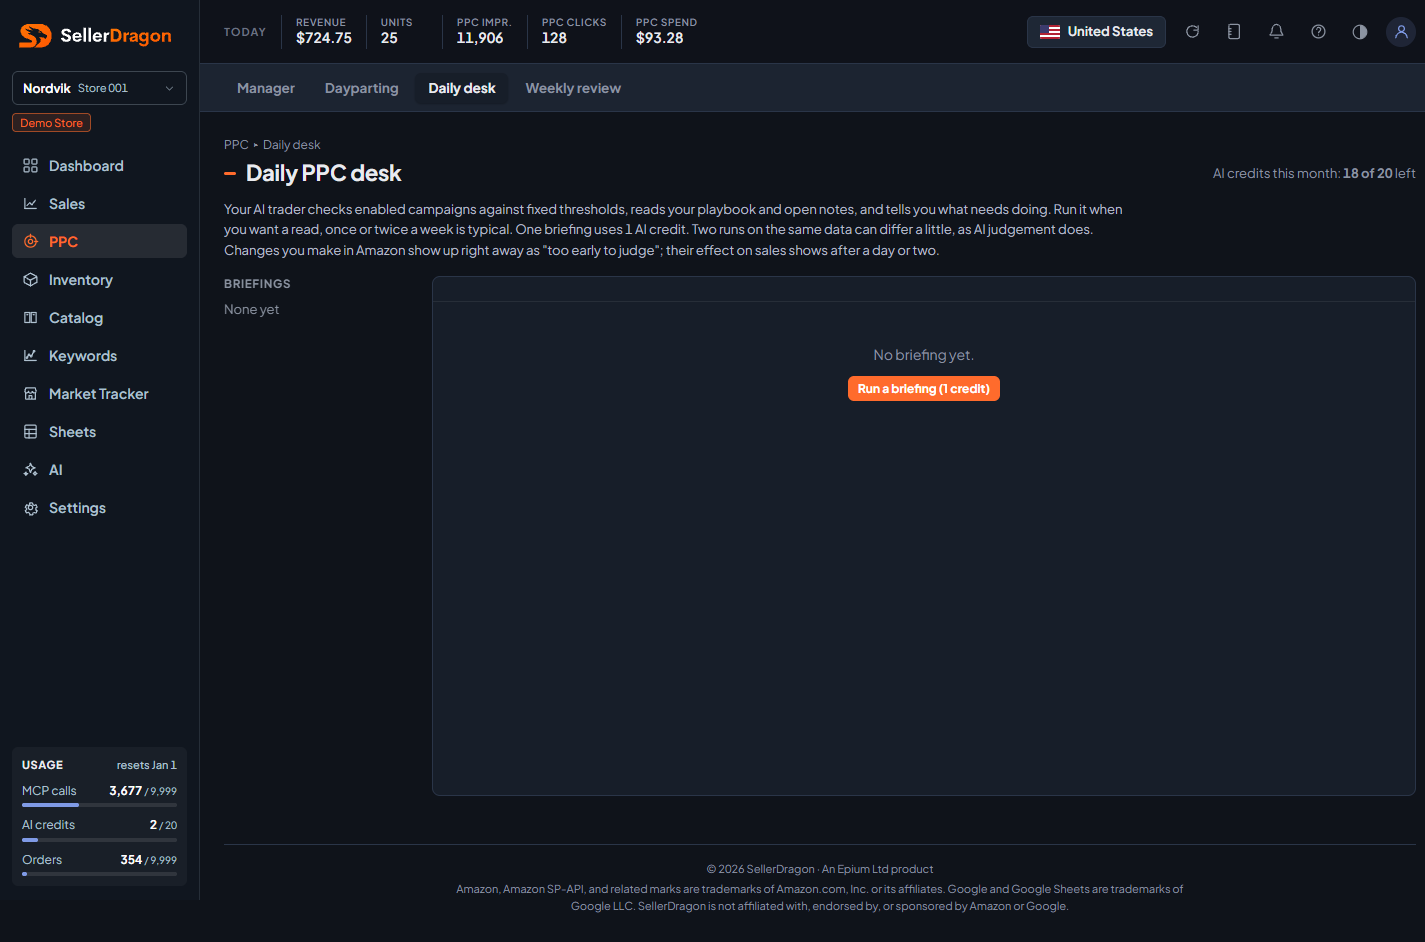Open the user account avatar
This screenshot has height=942, width=1425.
pos(1401,32)
